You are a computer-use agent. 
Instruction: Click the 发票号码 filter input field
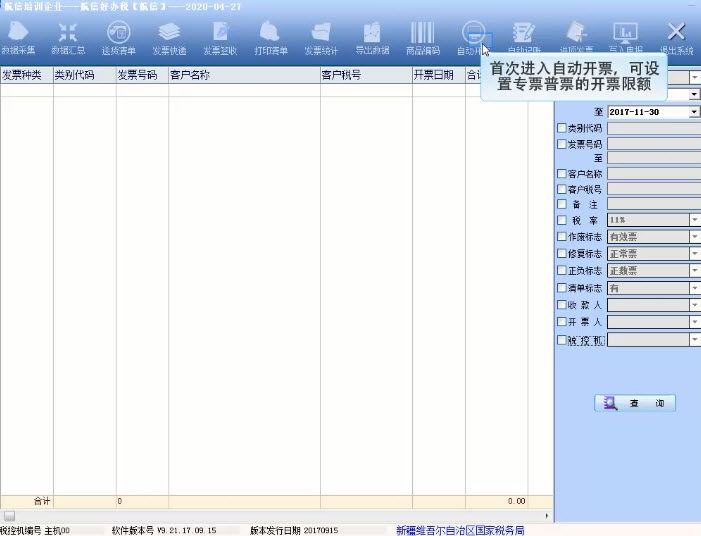(654, 144)
